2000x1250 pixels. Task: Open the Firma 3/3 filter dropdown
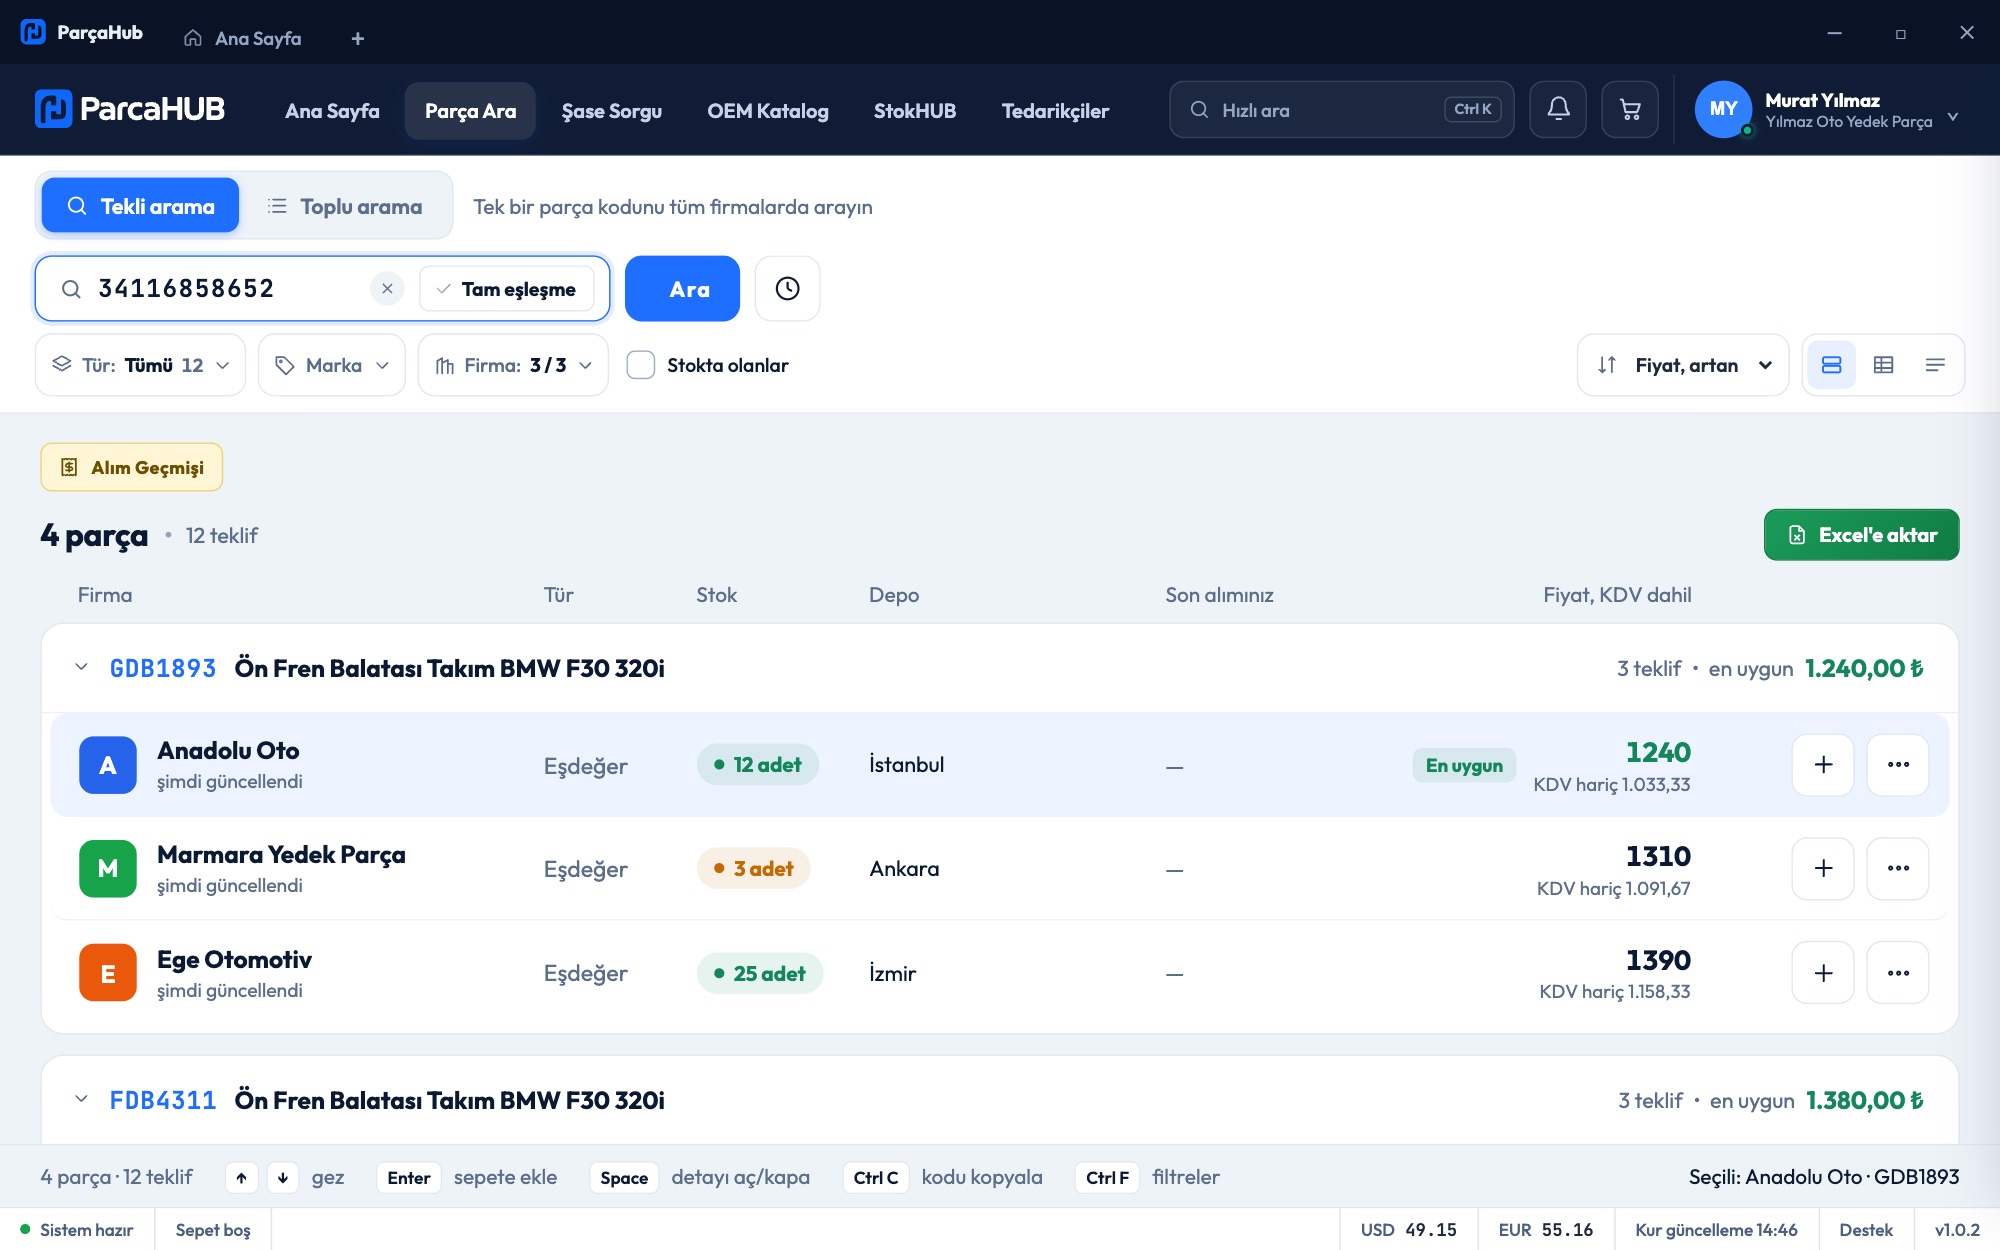point(513,365)
